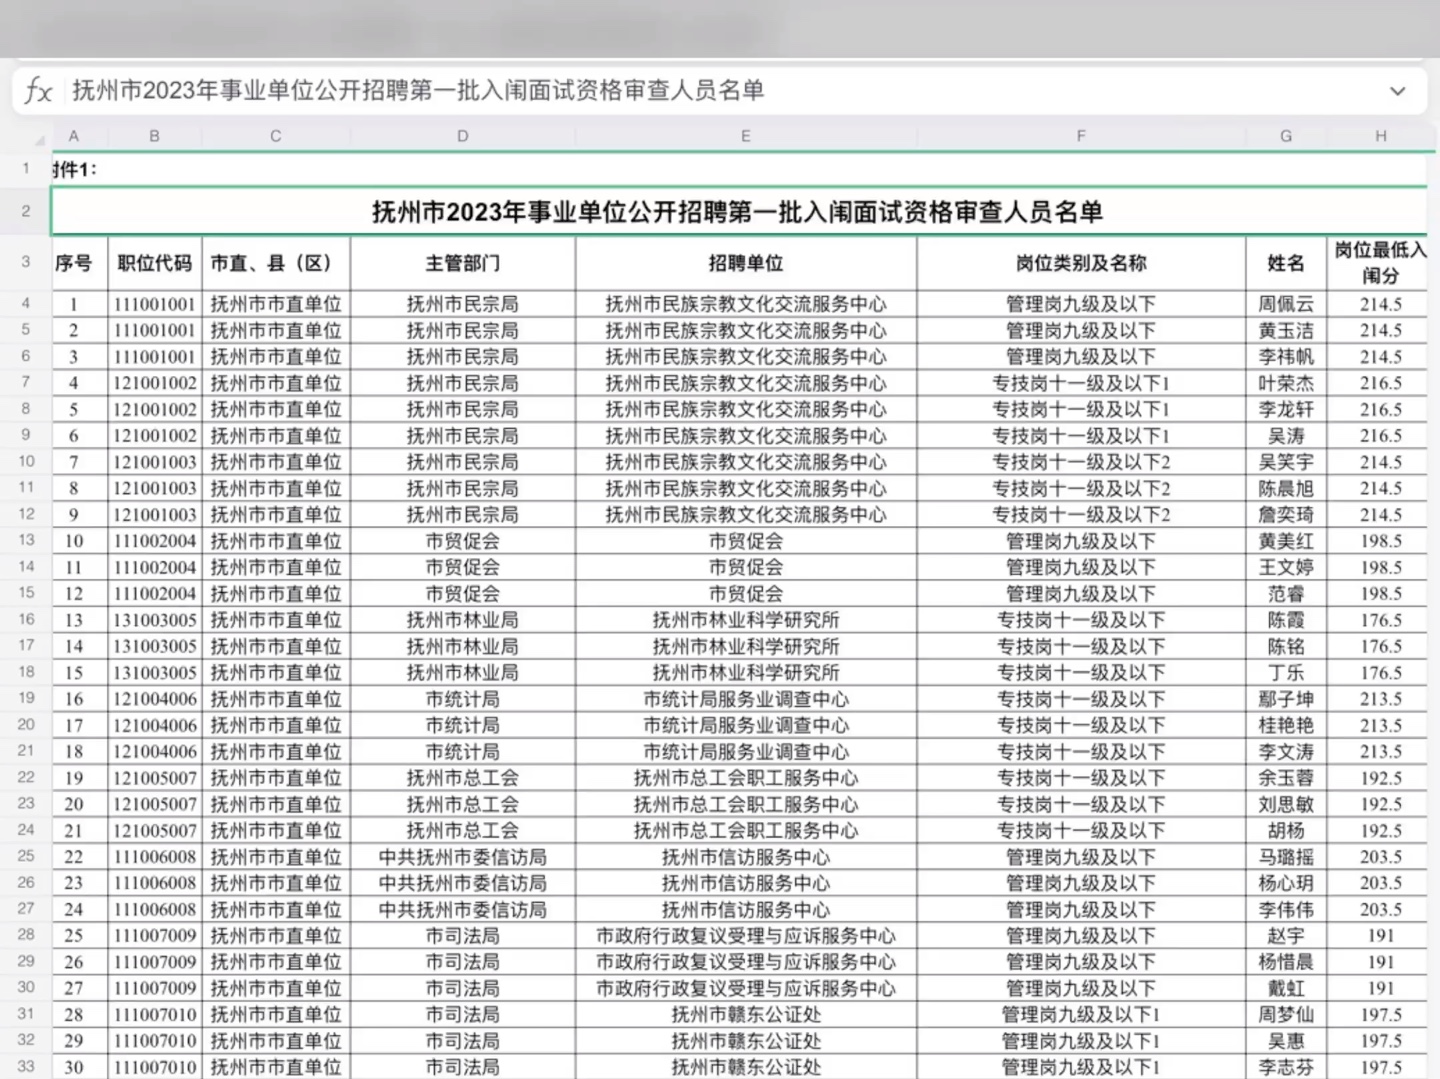Select column H header
Image resolution: width=1440 pixels, height=1079 pixels.
click(x=1381, y=136)
